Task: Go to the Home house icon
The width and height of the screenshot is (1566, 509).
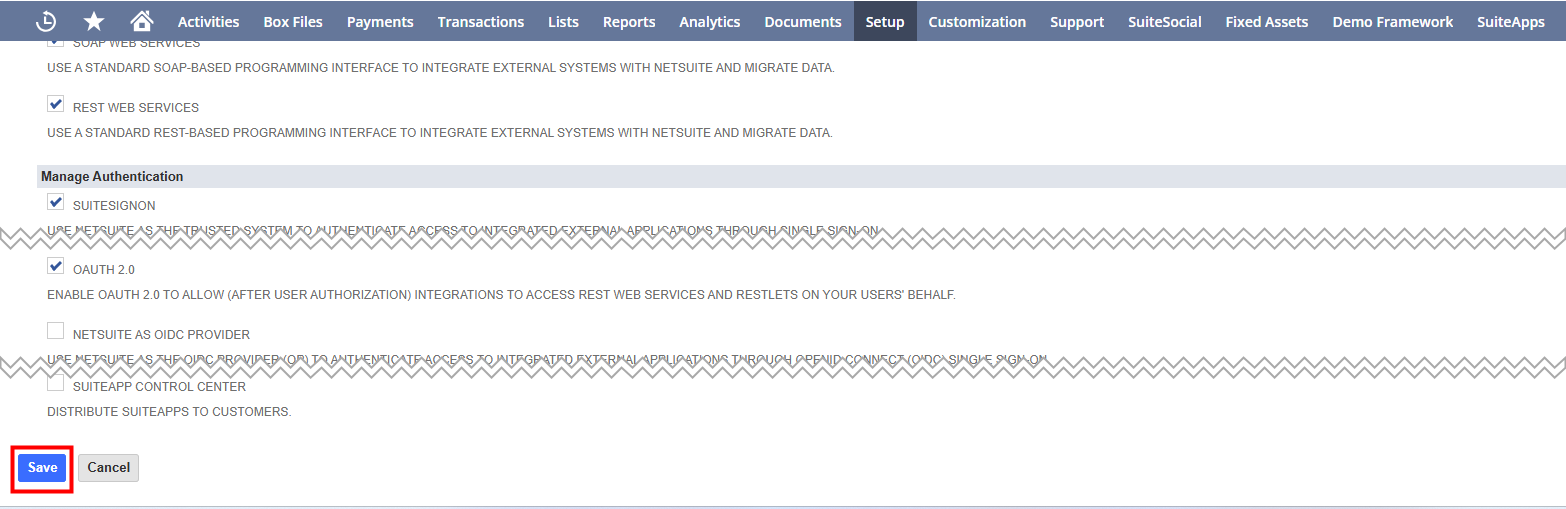Action: point(142,21)
